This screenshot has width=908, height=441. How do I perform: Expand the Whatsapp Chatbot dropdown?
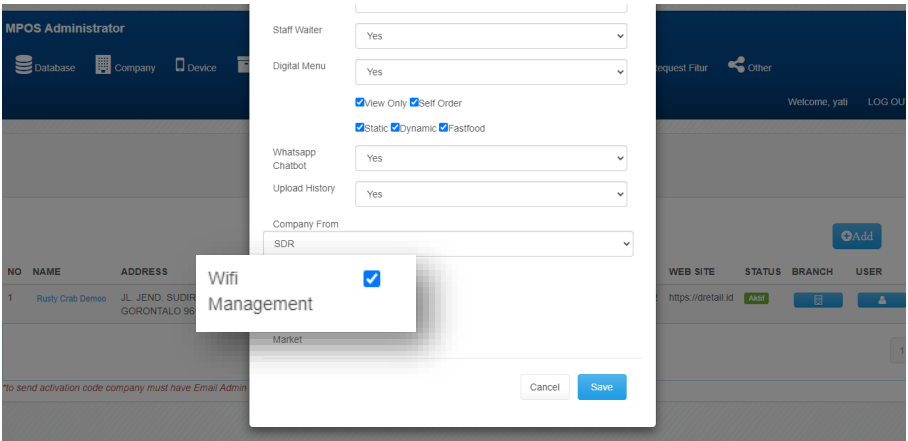(490, 158)
